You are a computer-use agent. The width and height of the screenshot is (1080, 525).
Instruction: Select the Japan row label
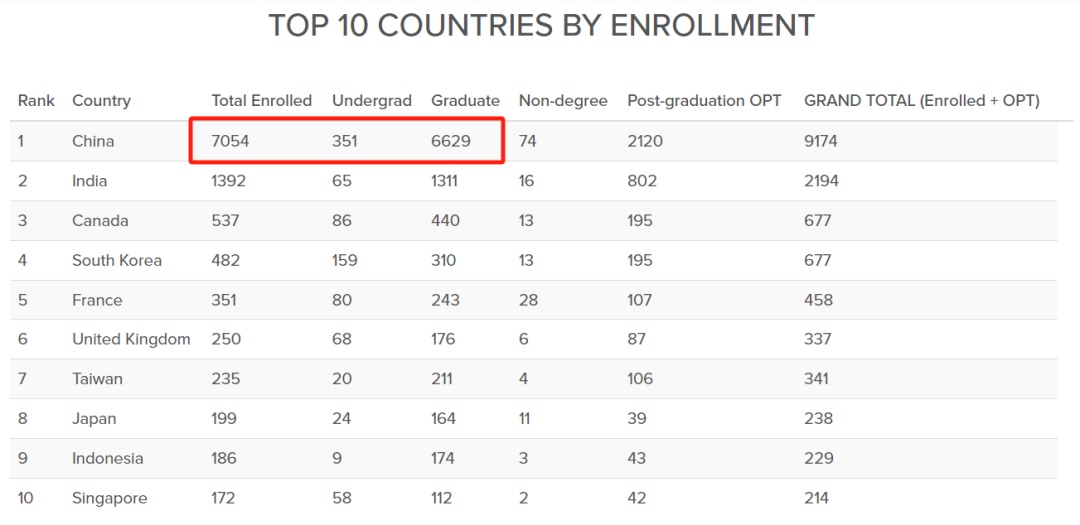coord(94,419)
